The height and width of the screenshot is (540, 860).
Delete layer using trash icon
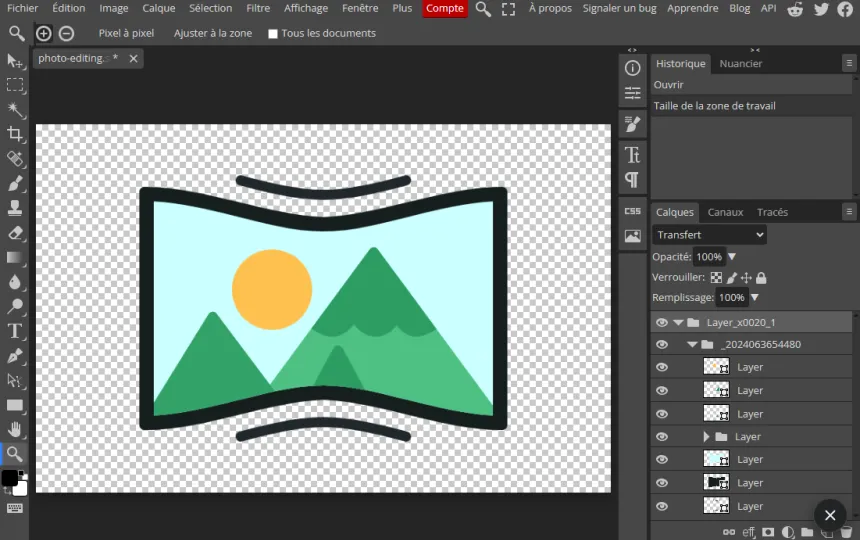pos(846,532)
